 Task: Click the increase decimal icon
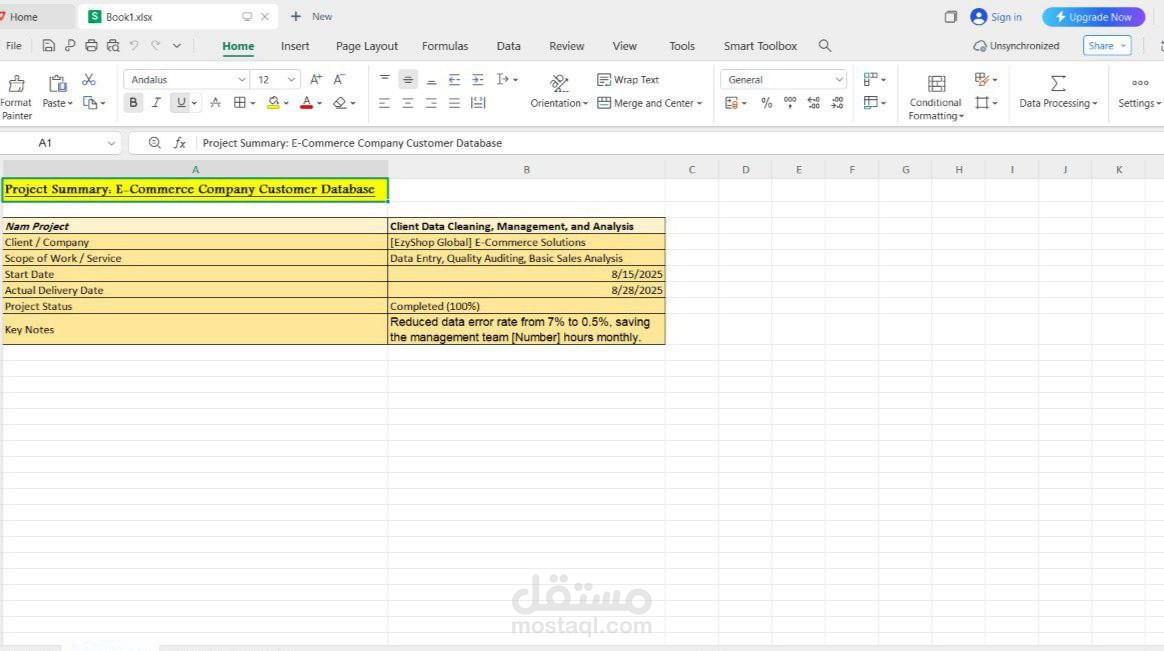[x=813, y=102]
